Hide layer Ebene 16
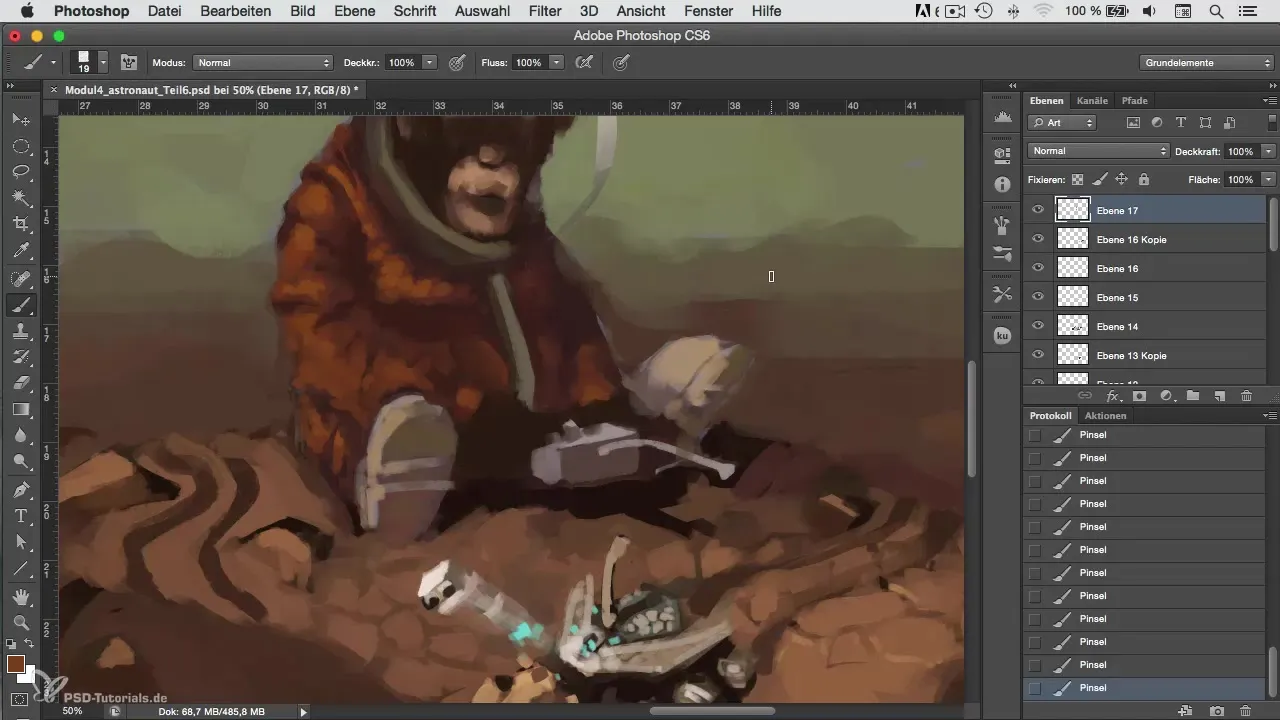The image size is (1280, 720). click(x=1038, y=268)
